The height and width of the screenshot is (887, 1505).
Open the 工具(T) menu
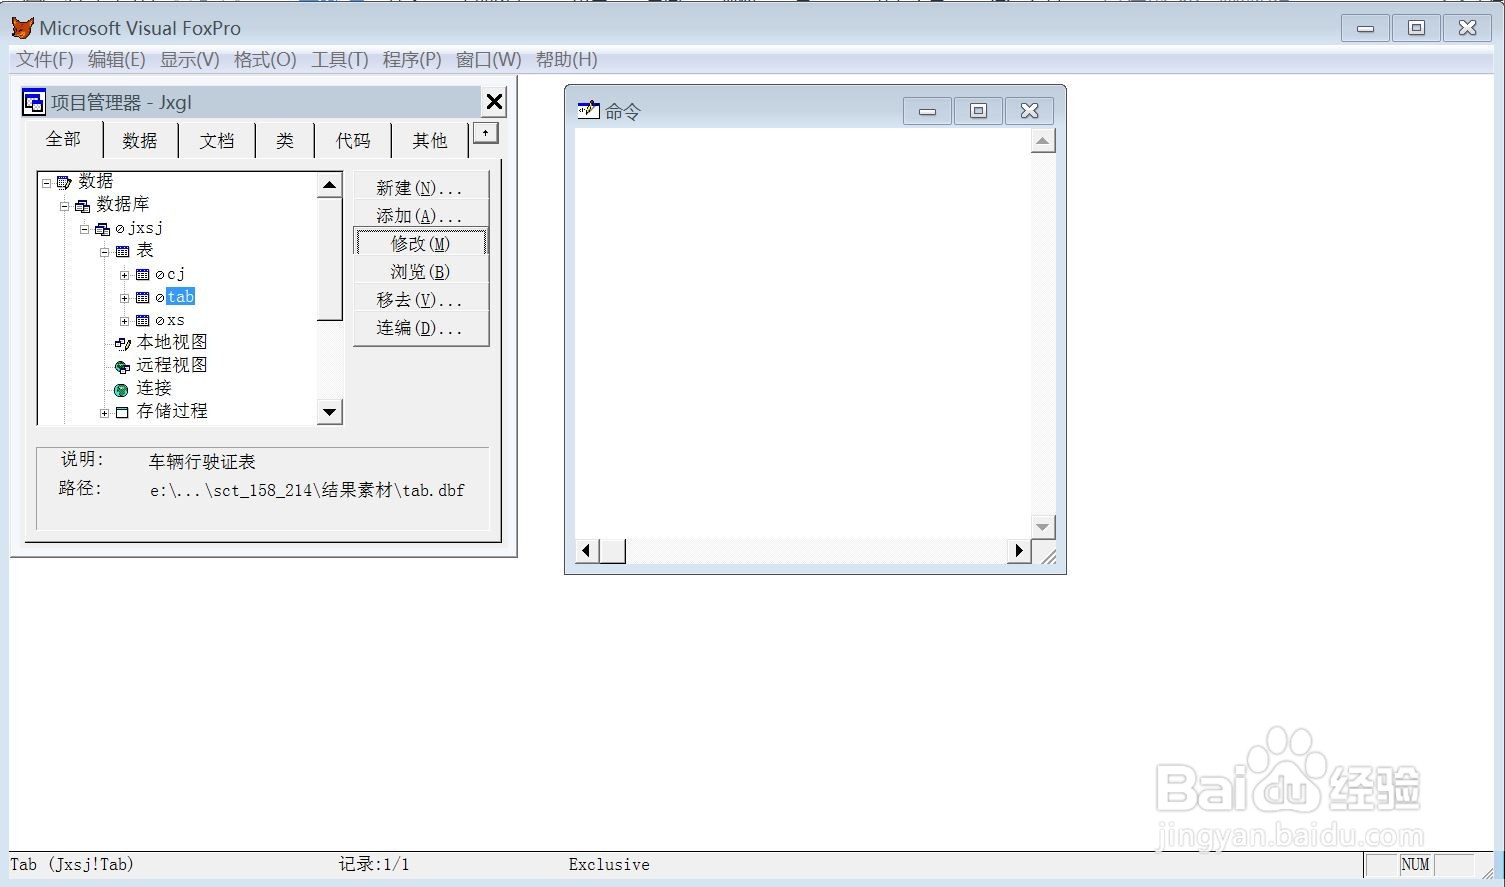tap(340, 60)
